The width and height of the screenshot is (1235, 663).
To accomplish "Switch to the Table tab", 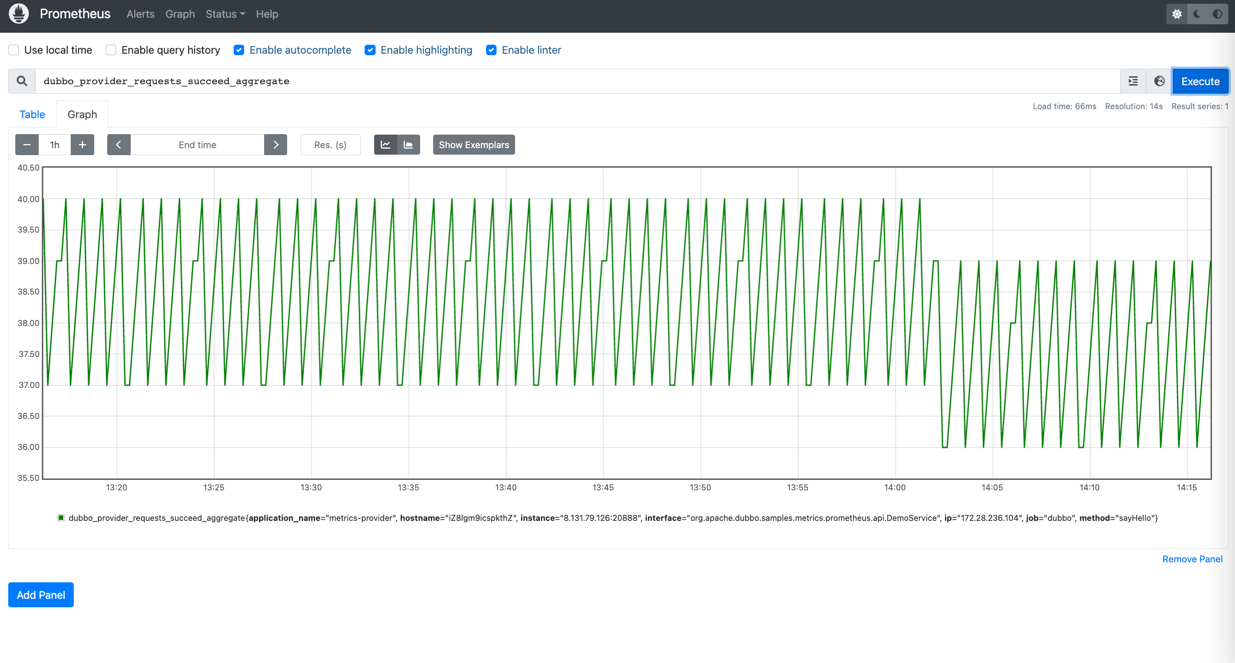I will [x=32, y=114].
